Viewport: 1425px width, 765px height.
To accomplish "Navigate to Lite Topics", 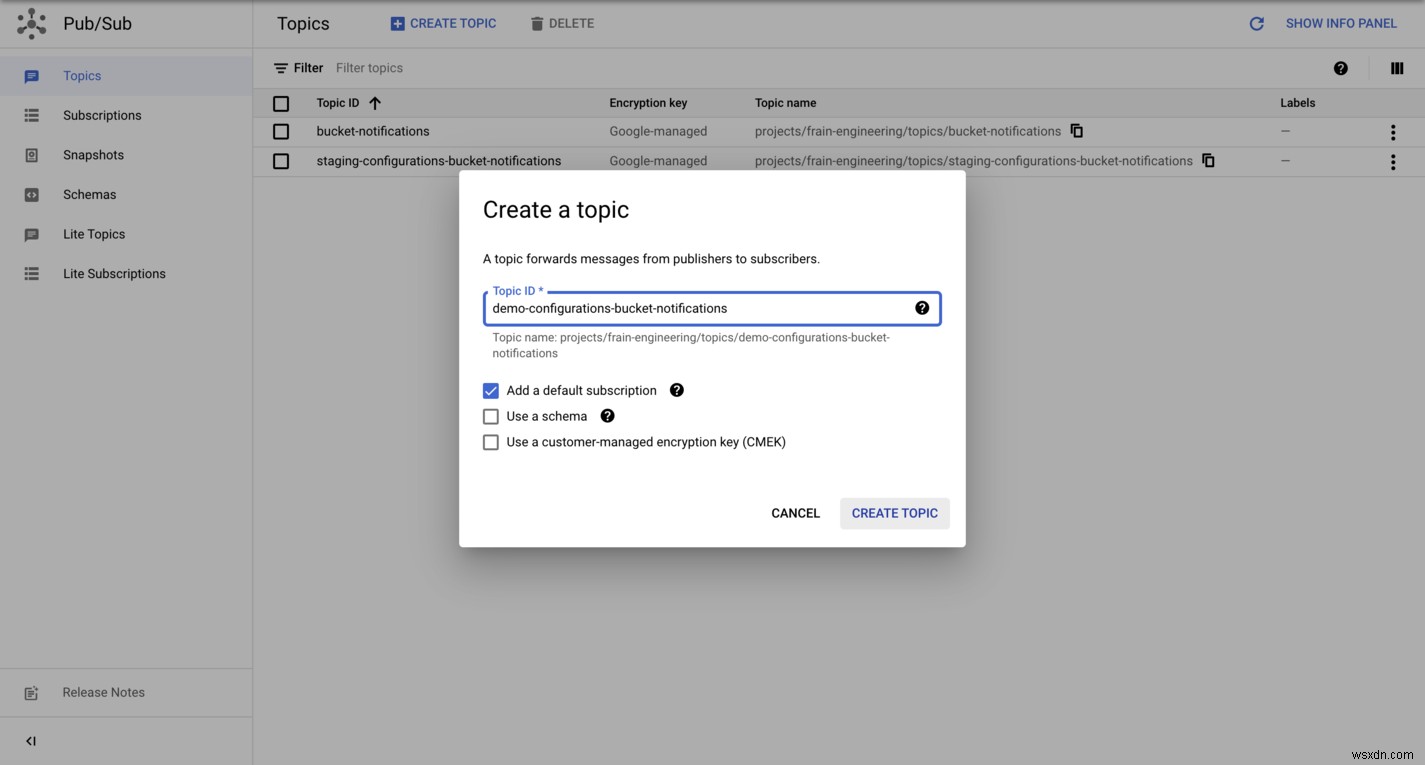I will click(93, 233).
